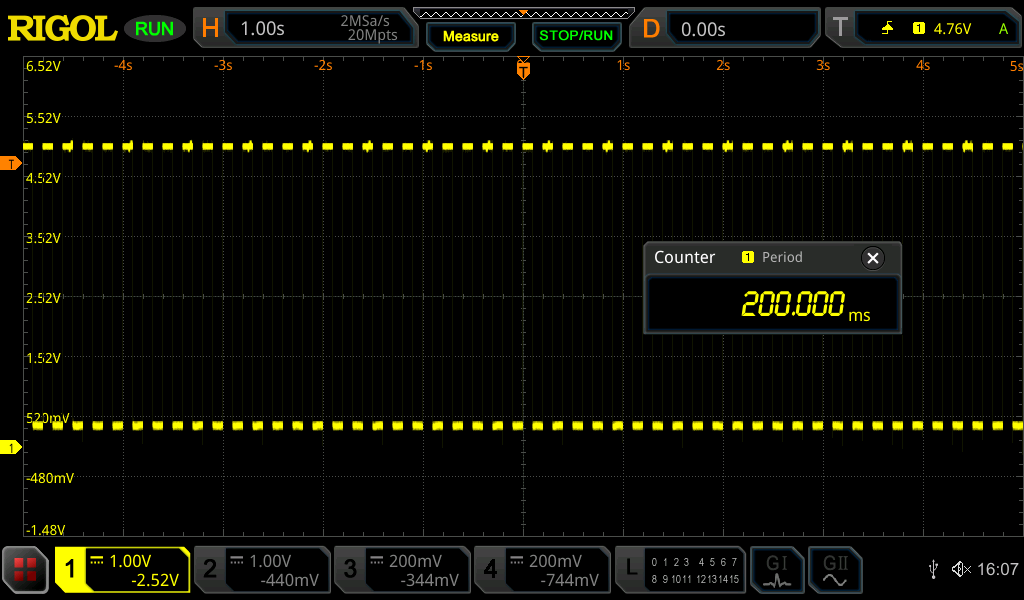
Task: Adjust channel 1 scale 1.00V
Action: [x=130, y=561]
